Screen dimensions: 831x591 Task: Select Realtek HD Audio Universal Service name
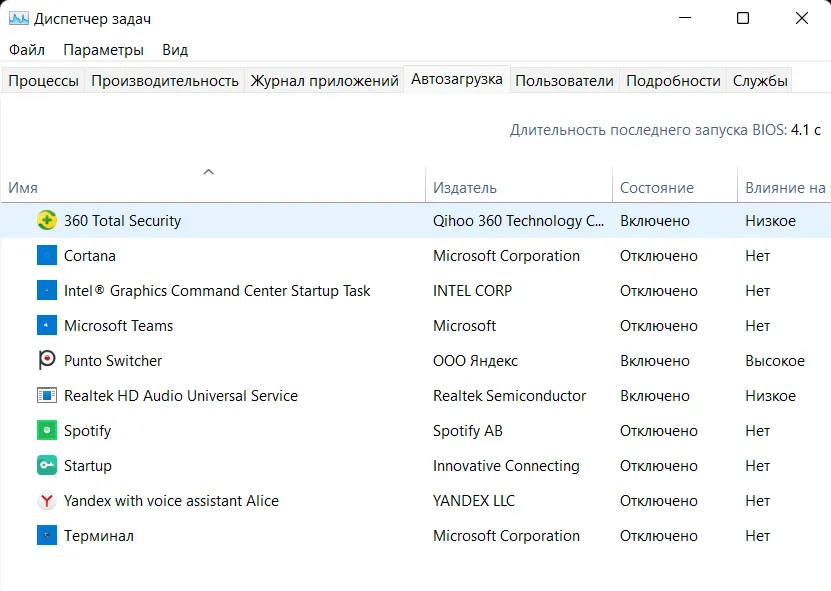181,395
